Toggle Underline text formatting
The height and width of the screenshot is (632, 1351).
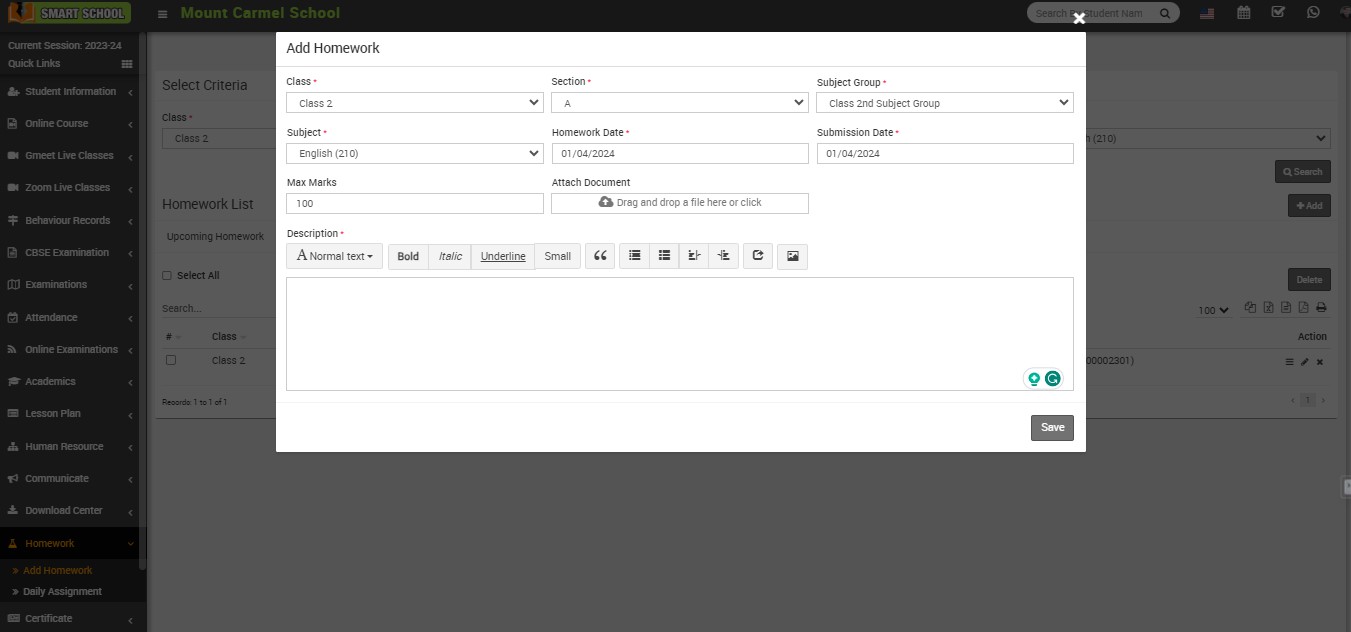[x=502, y=256]
